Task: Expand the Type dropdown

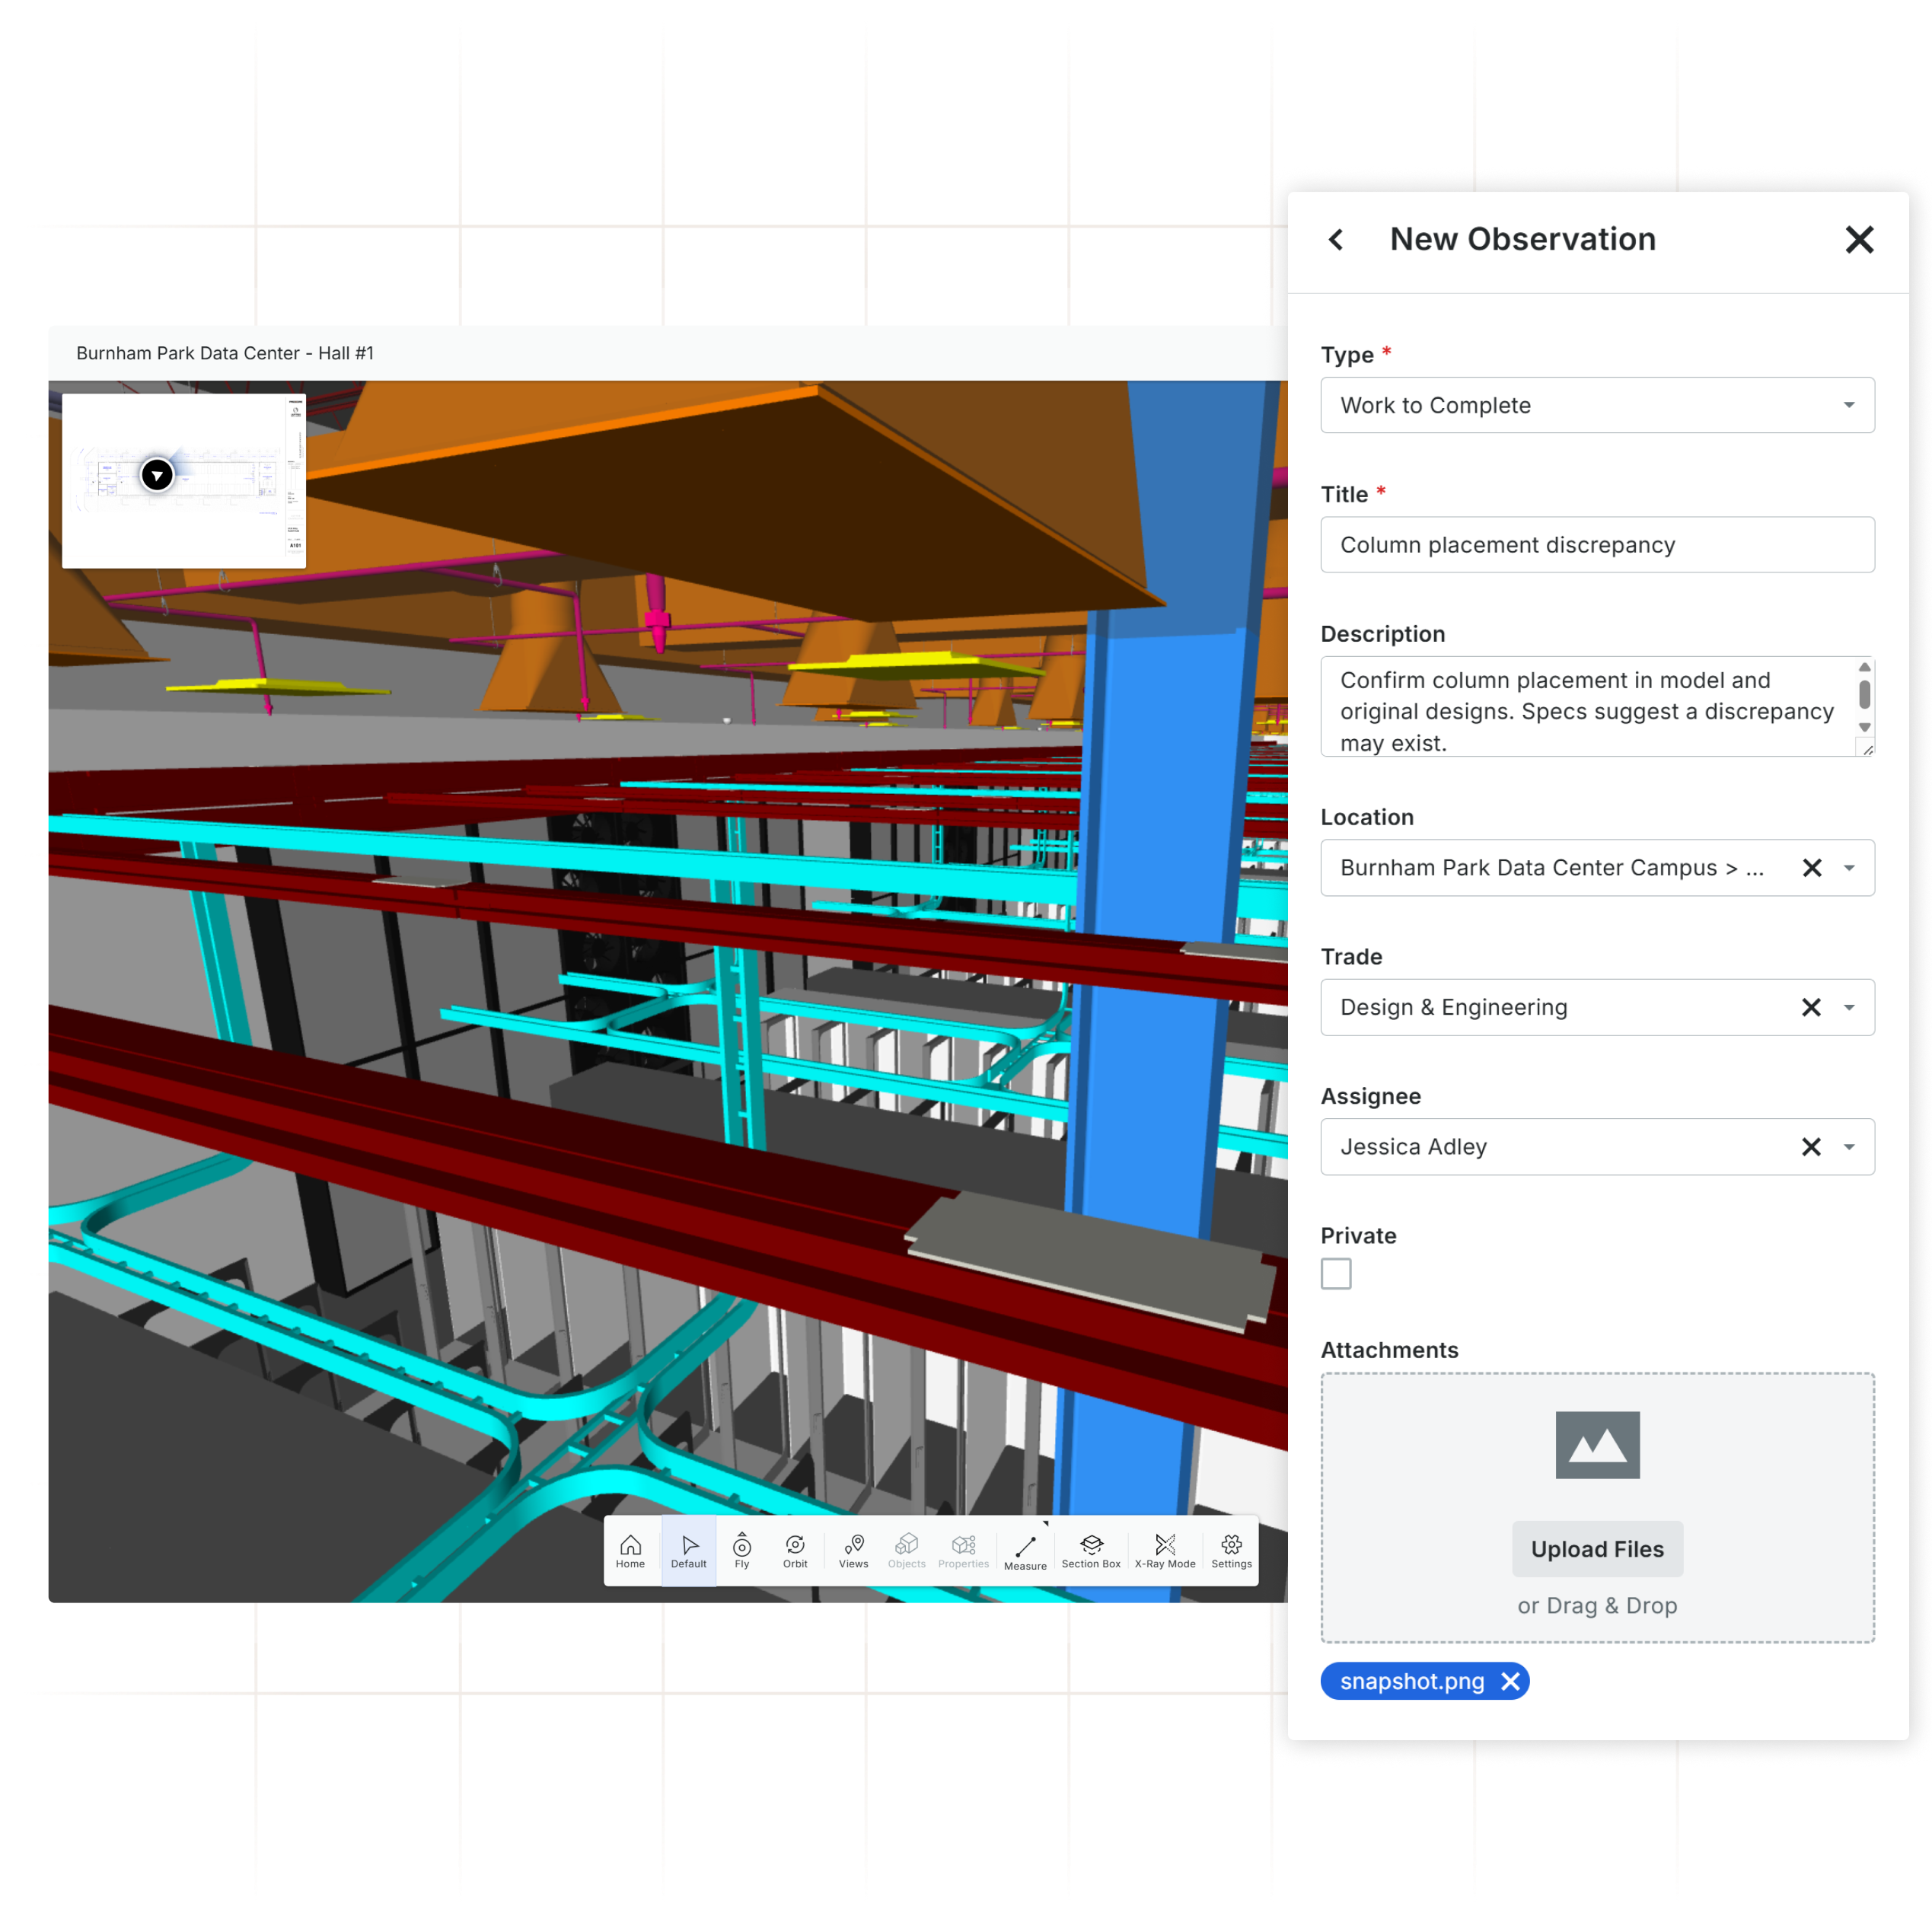Action: click(x=1848, y=405)
